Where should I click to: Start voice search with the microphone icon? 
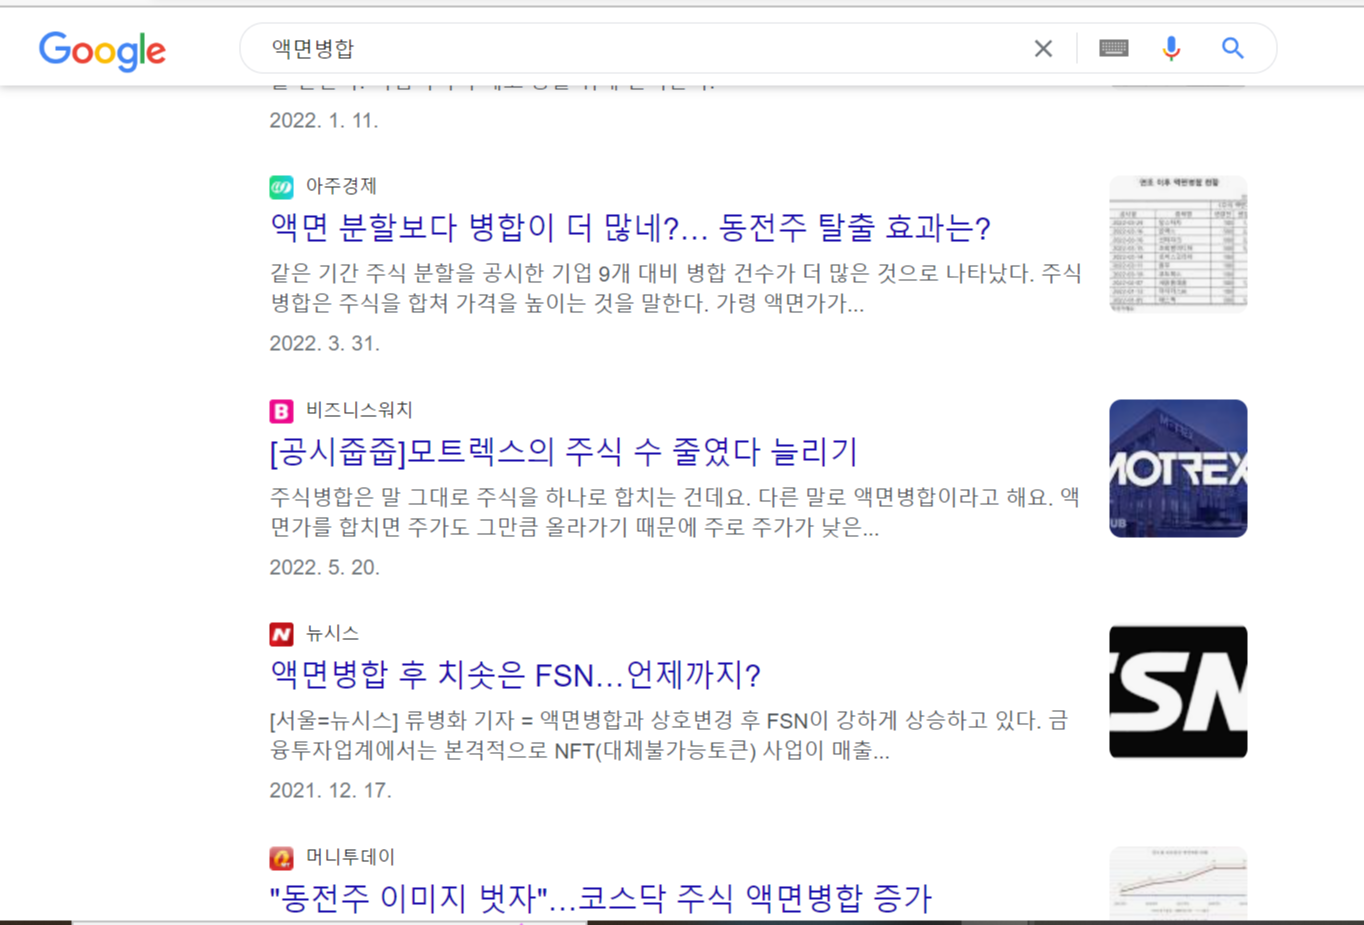coord(1171,48)
